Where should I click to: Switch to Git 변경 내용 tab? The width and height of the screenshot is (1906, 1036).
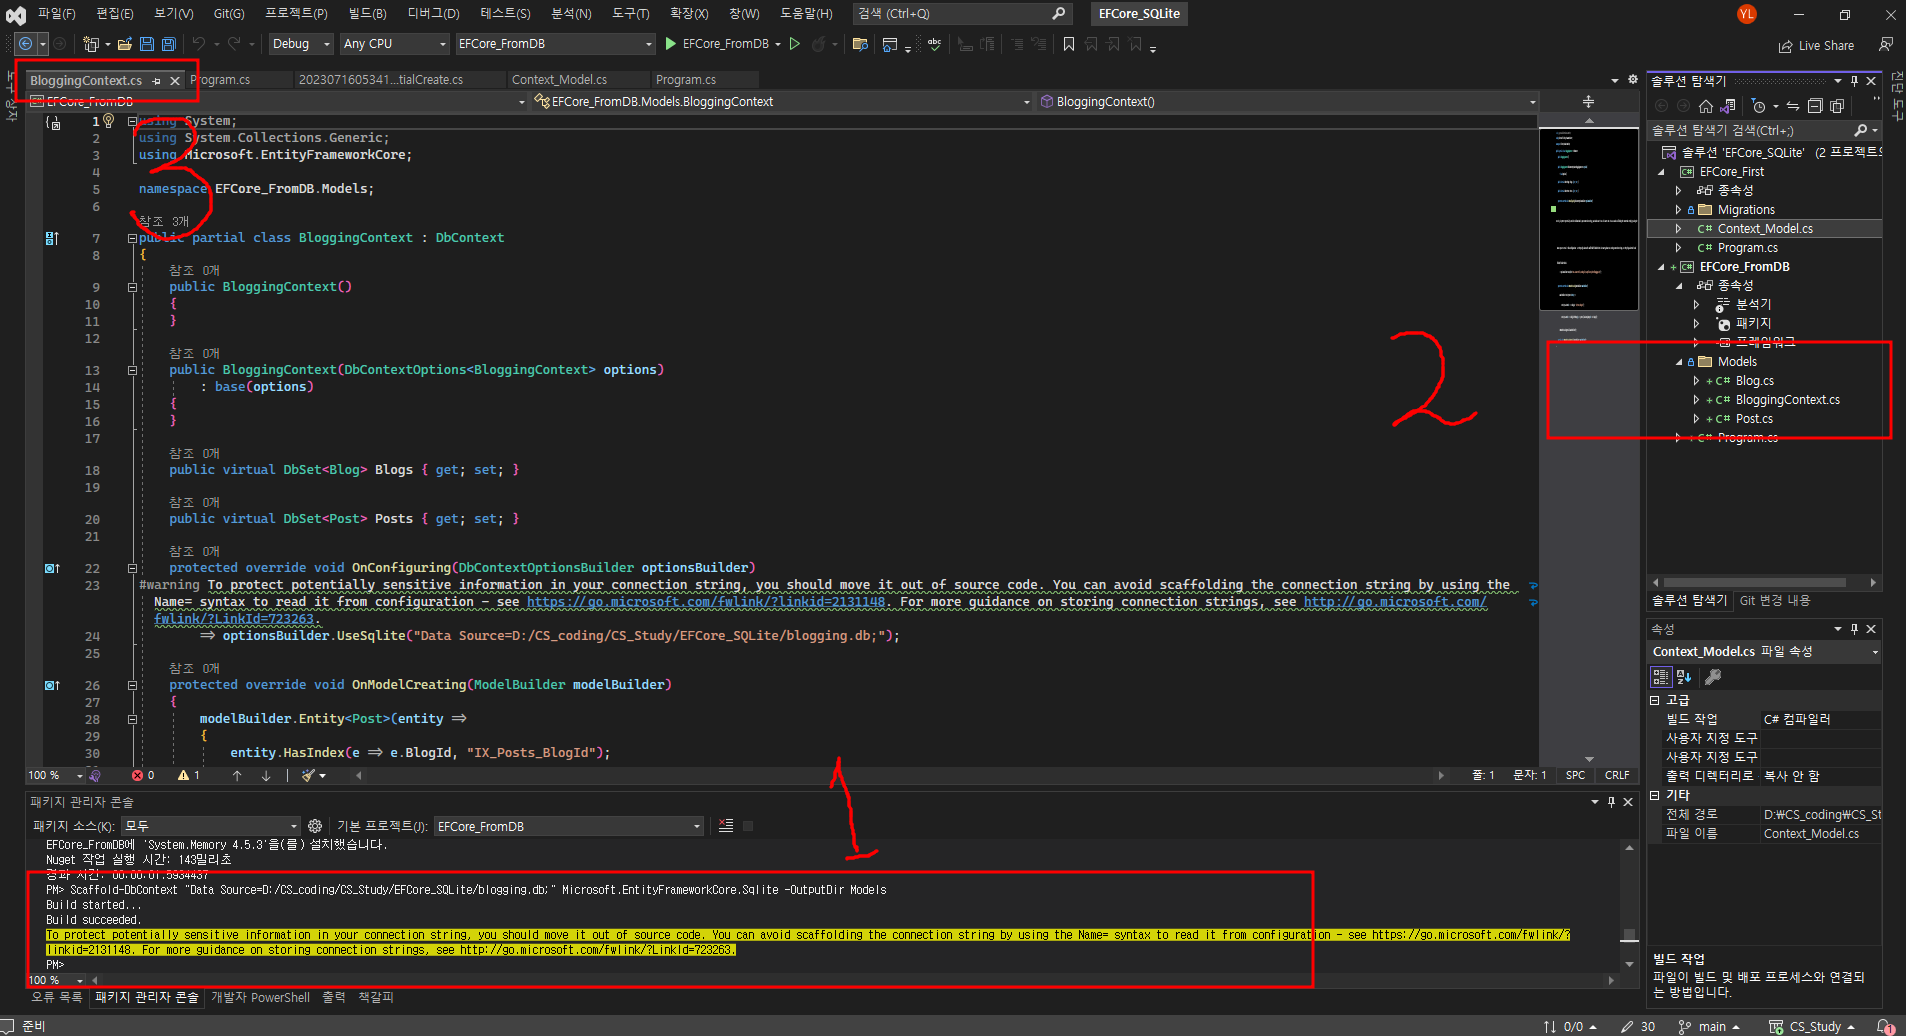click(1774, 600)
